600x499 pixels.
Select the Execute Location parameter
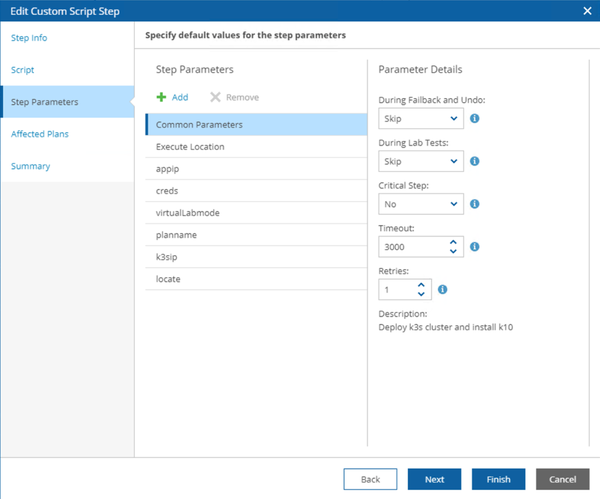(x=190, y=147)
